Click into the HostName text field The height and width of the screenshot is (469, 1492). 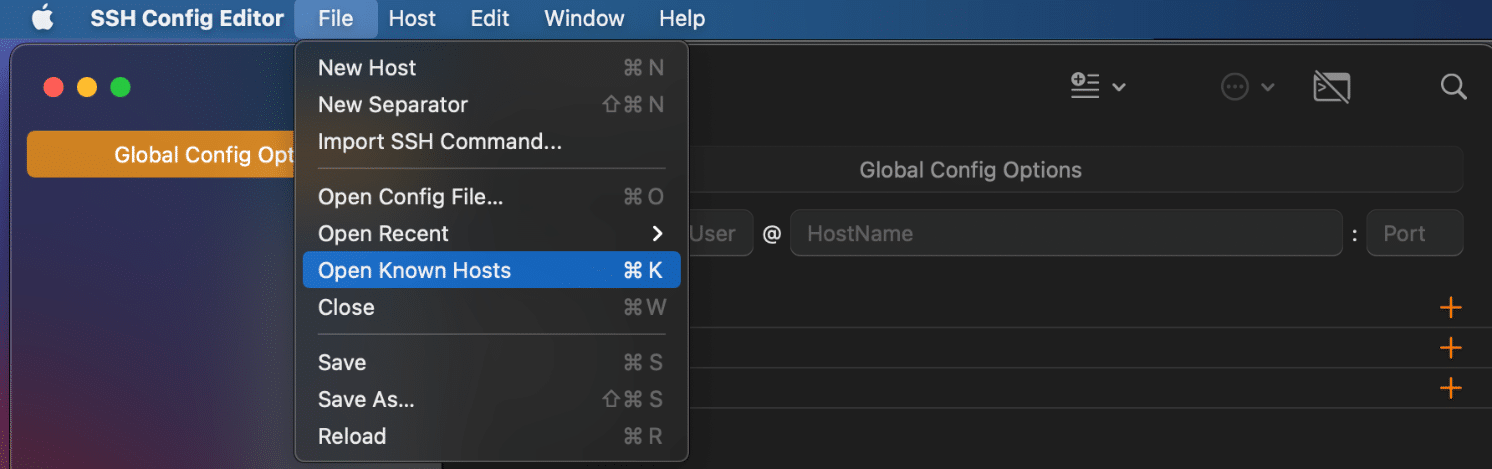(1065, 234)
